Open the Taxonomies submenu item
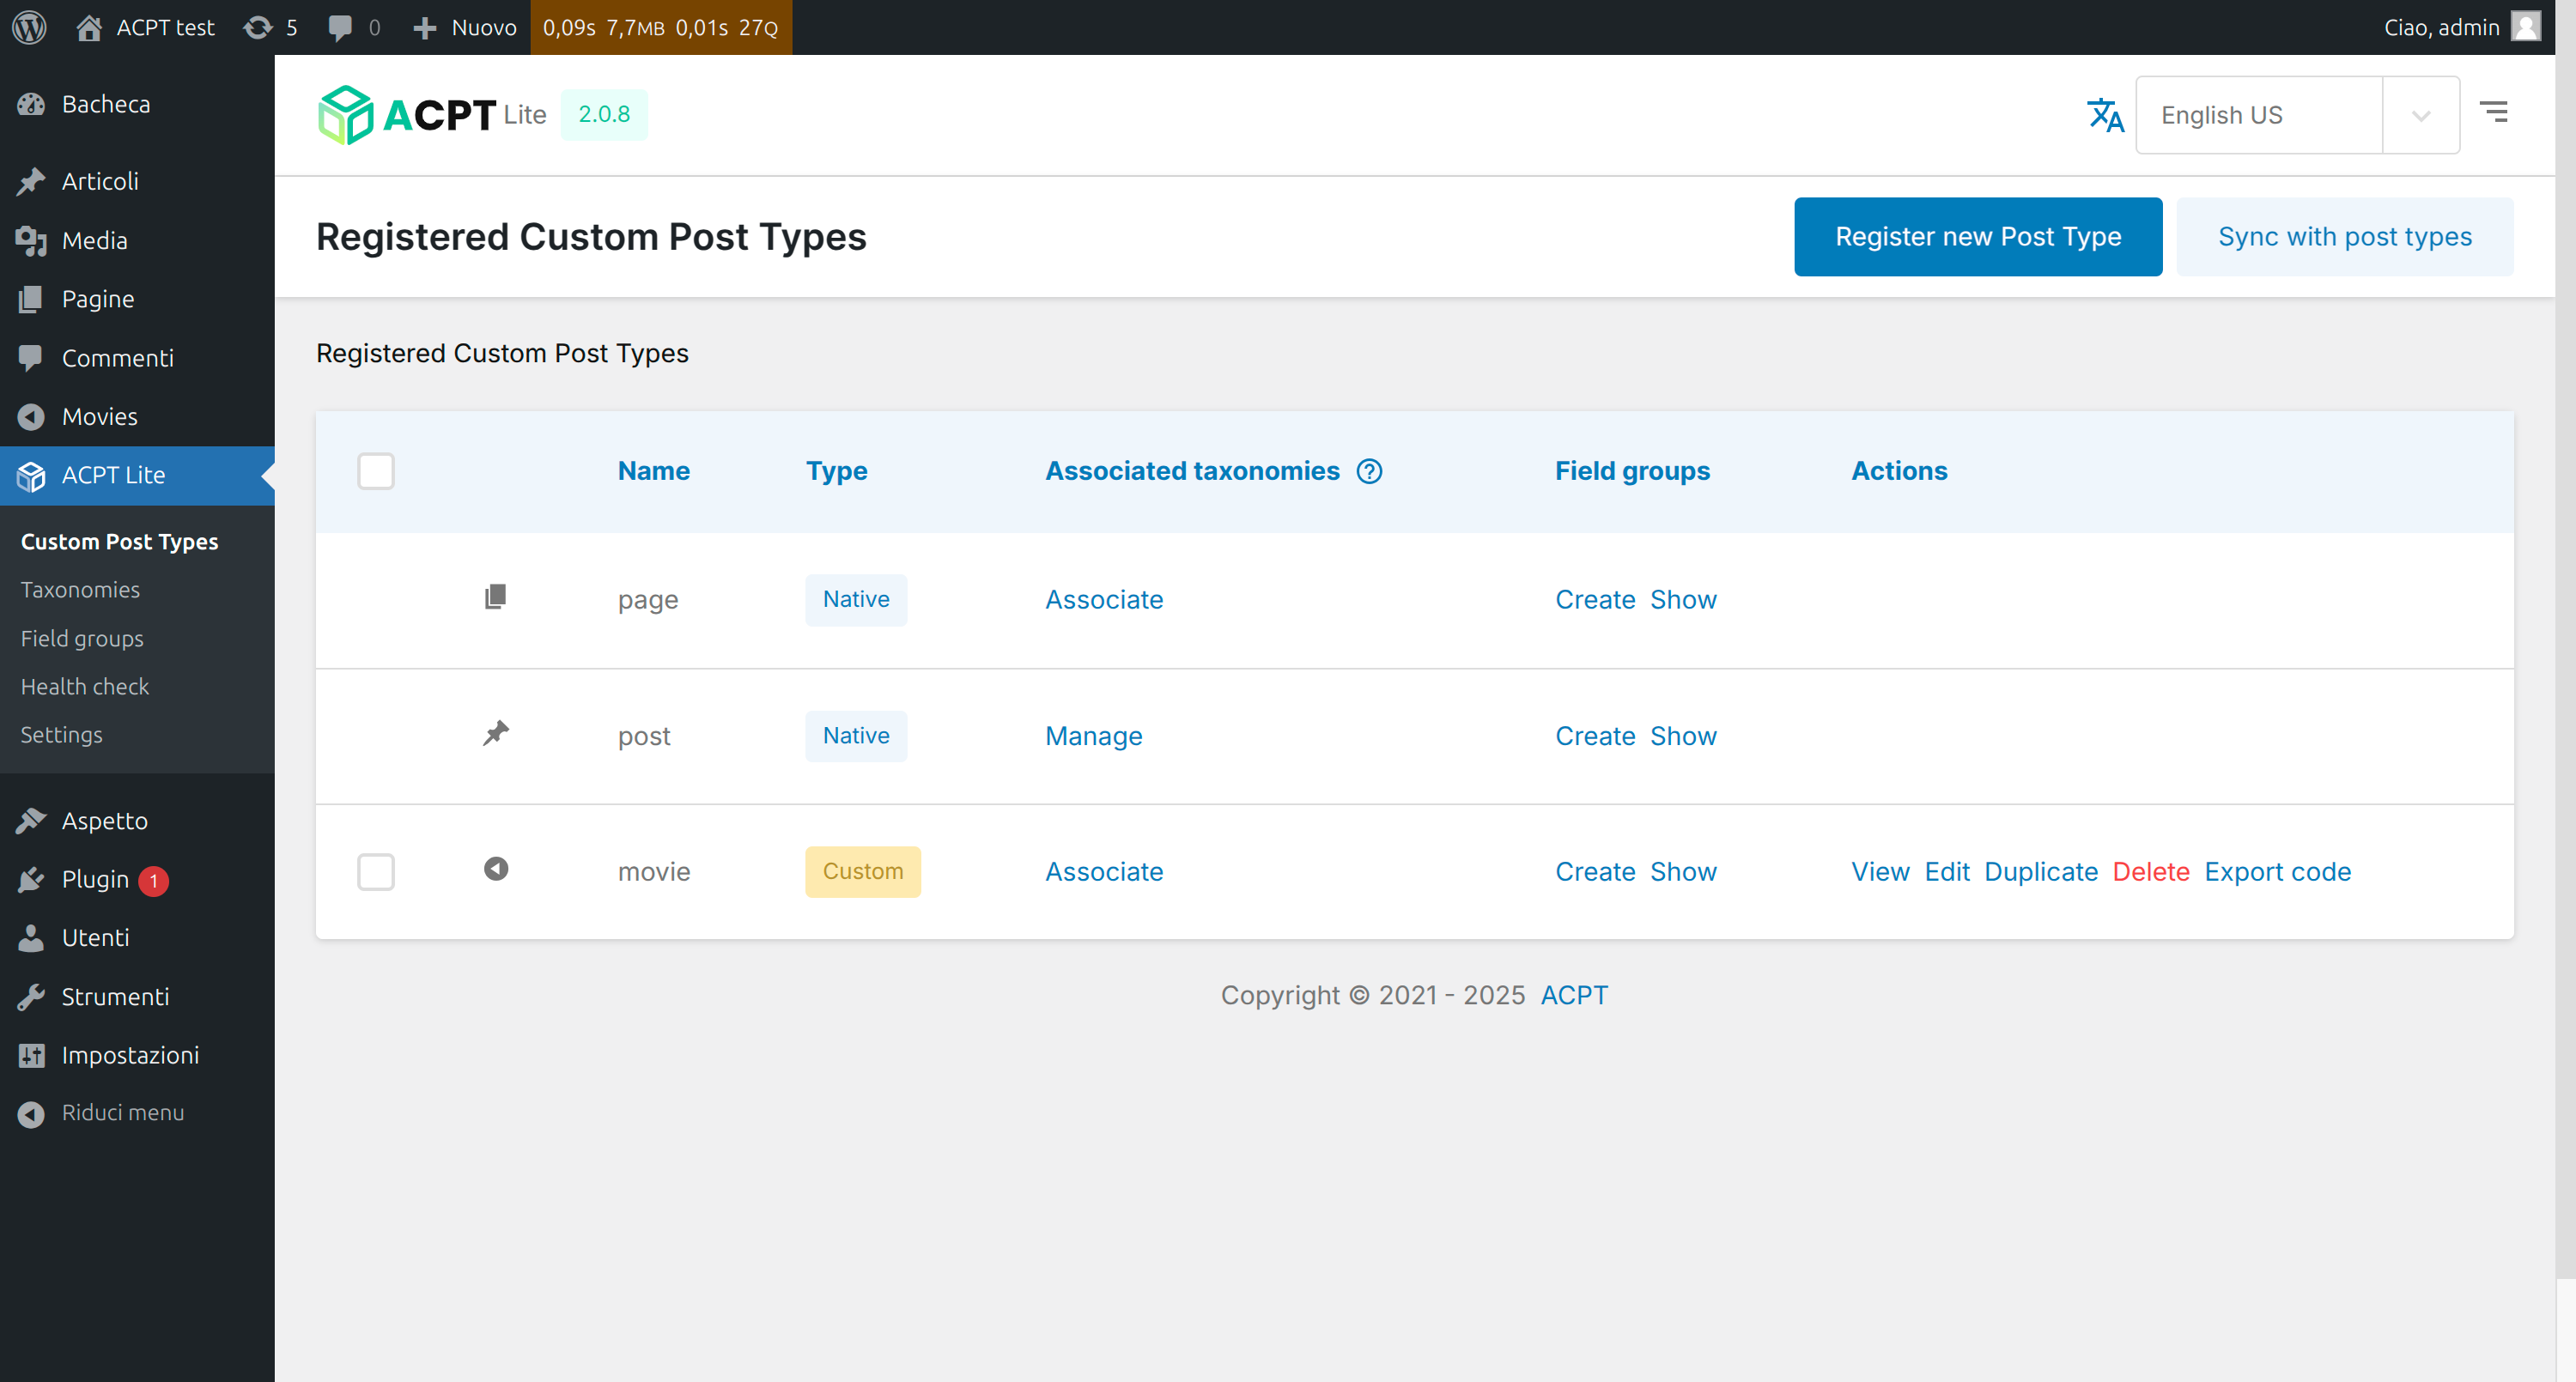This screenshot has height=1382, width=2576. 80,588
